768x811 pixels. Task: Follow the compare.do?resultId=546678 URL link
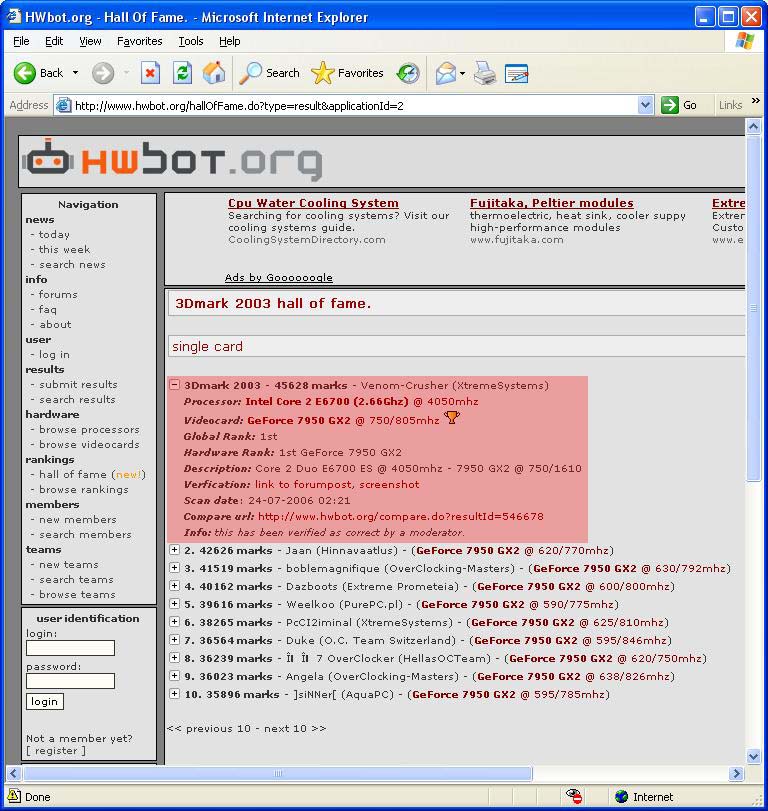(x=401, y=516)
